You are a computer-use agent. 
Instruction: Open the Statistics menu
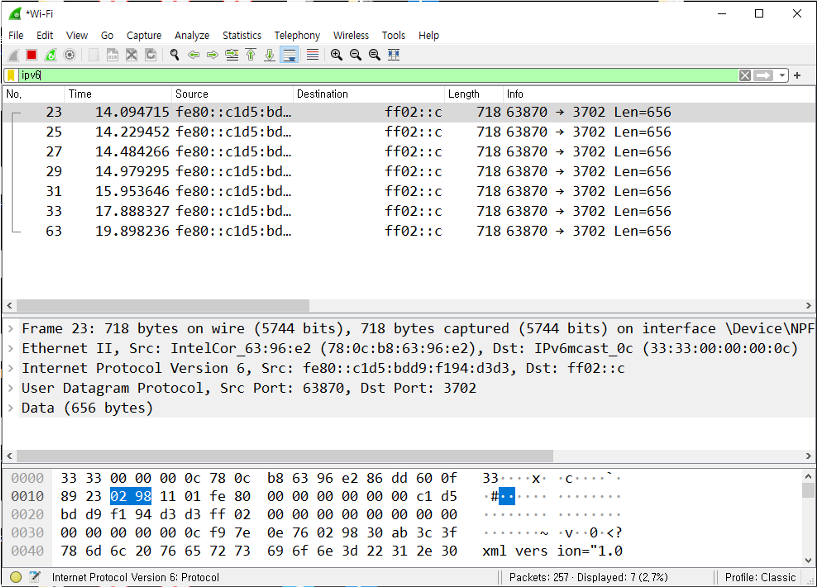[241, 35]
